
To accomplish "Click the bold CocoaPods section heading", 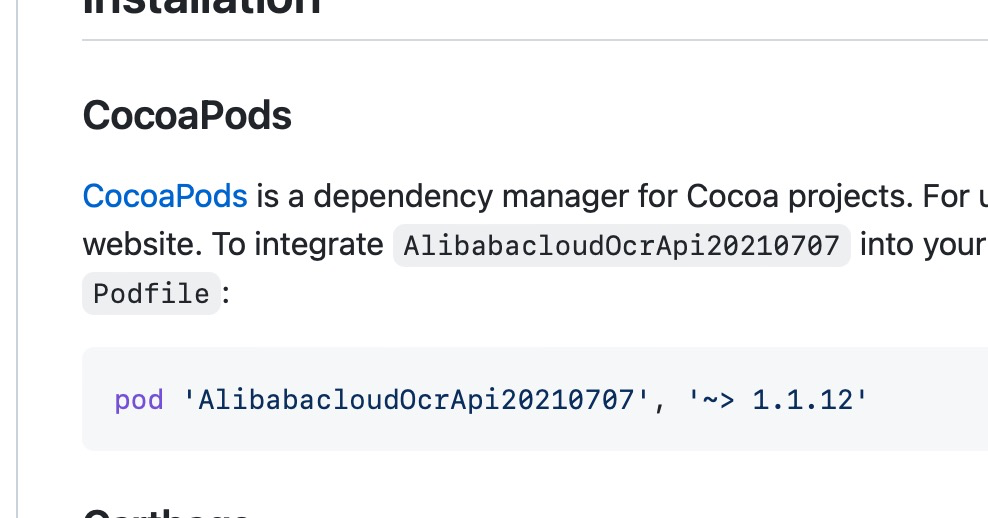I will (187, 116).
